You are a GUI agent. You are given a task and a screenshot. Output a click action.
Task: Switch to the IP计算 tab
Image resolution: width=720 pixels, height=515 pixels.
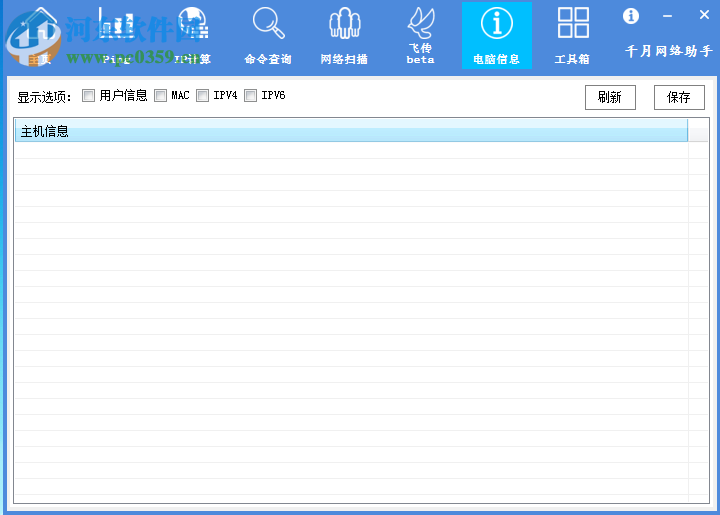pos(192,36)
